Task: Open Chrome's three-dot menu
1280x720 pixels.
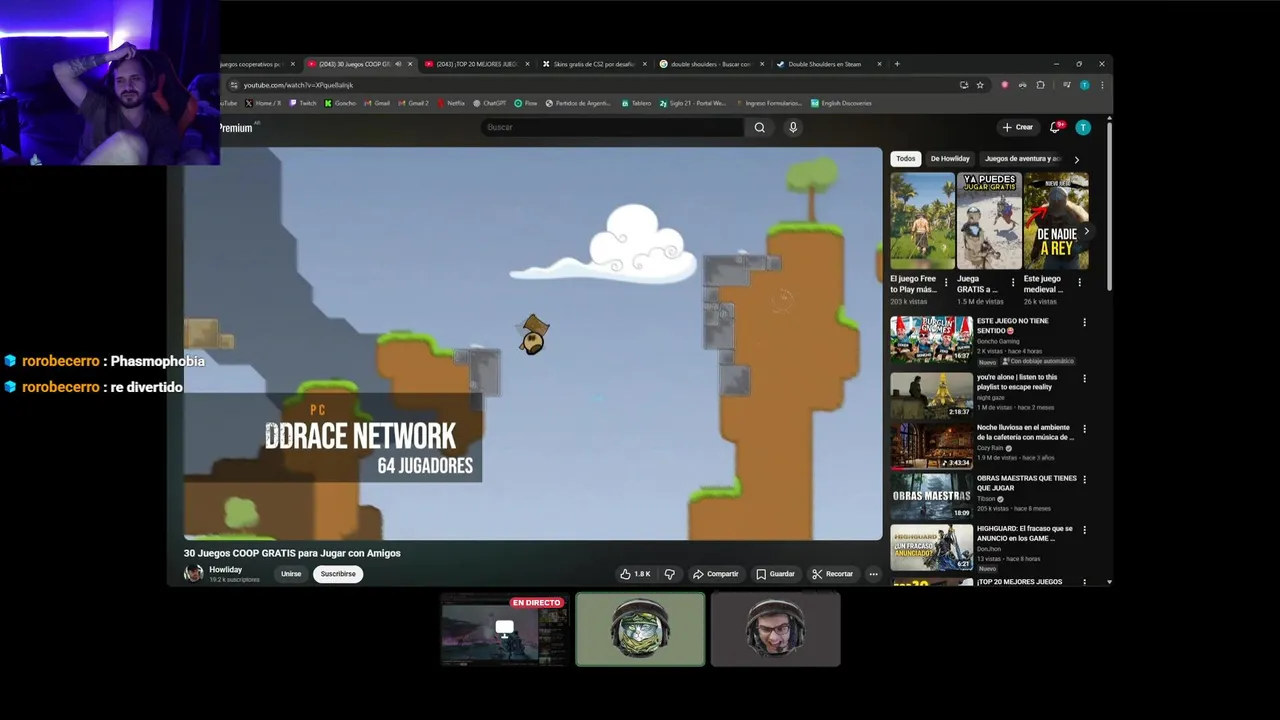Action: tap(1102, 85)
